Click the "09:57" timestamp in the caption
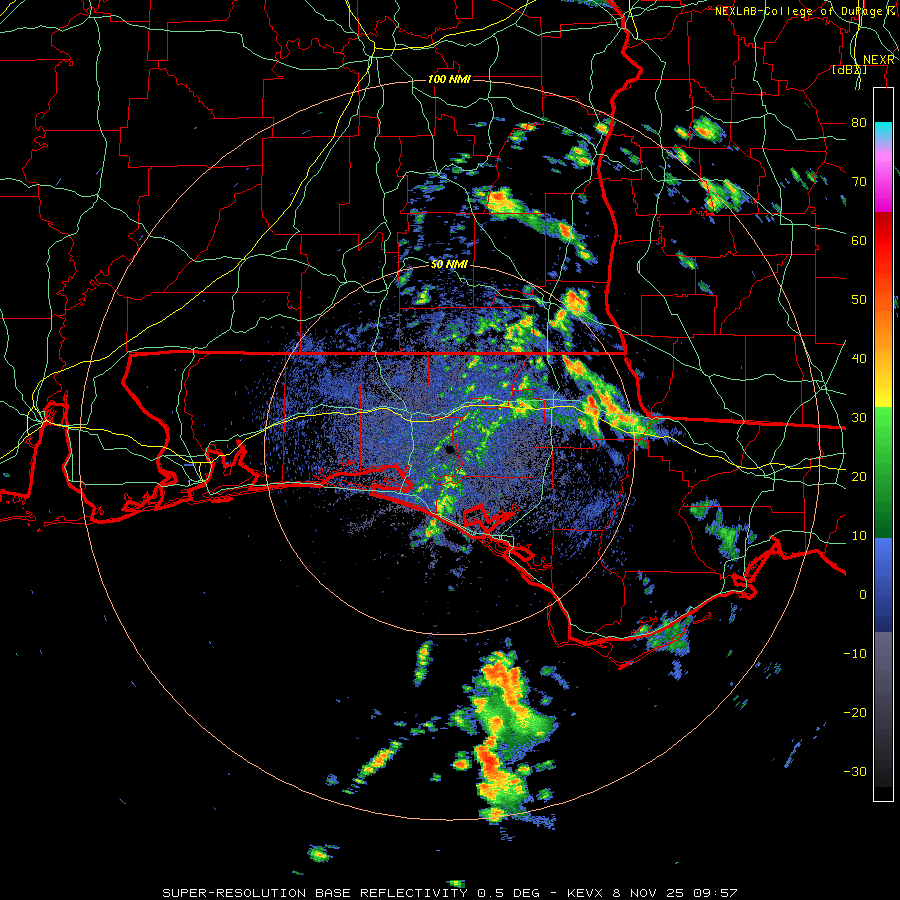 [x=716, y=893]
